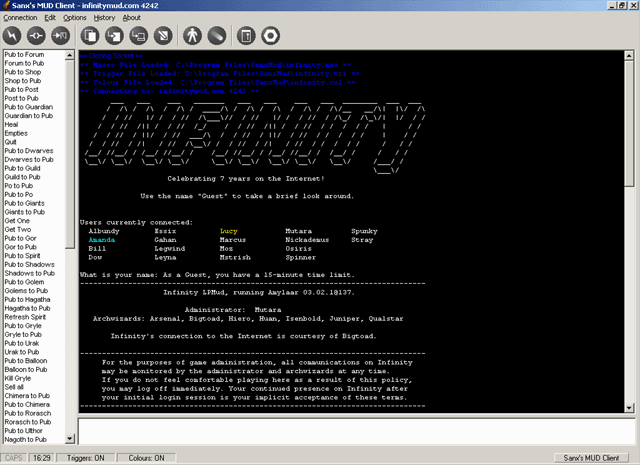This screenshot has width=640, height=465.
Task: Click the CAPS status bar indicator
Action: [x=14, y=457]
